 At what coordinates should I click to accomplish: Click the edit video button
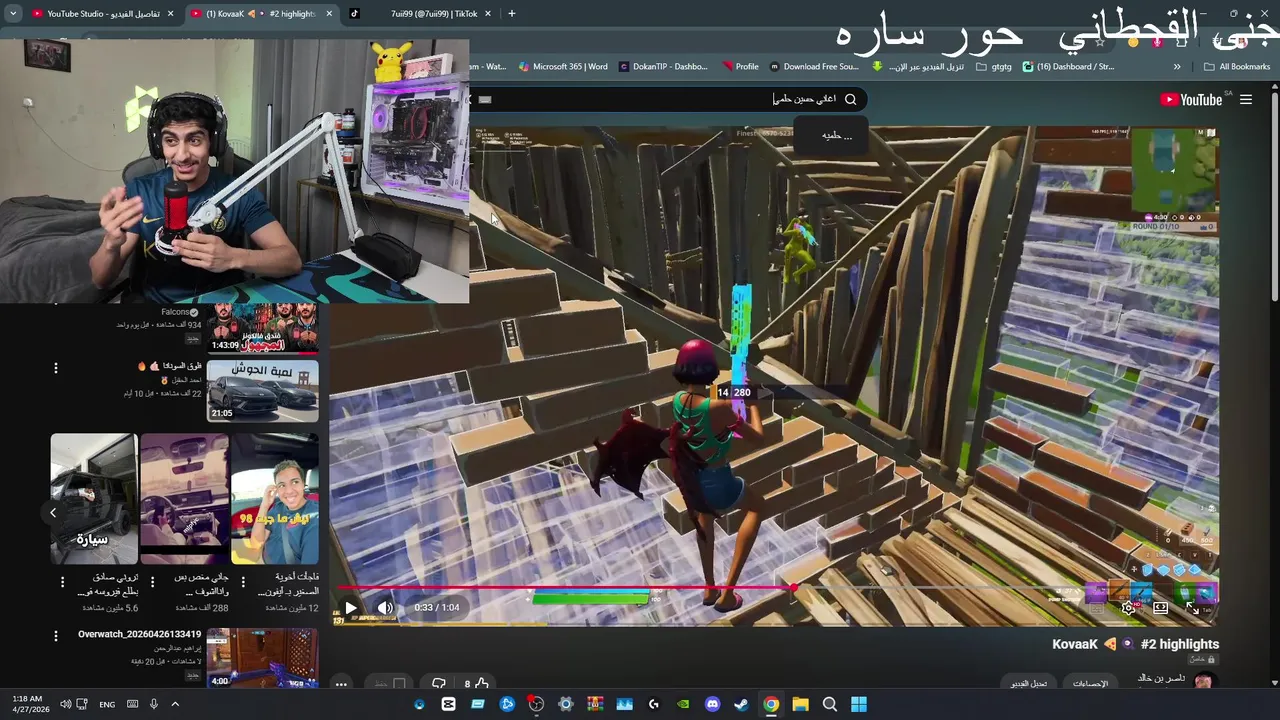(x=1029, y=684)
